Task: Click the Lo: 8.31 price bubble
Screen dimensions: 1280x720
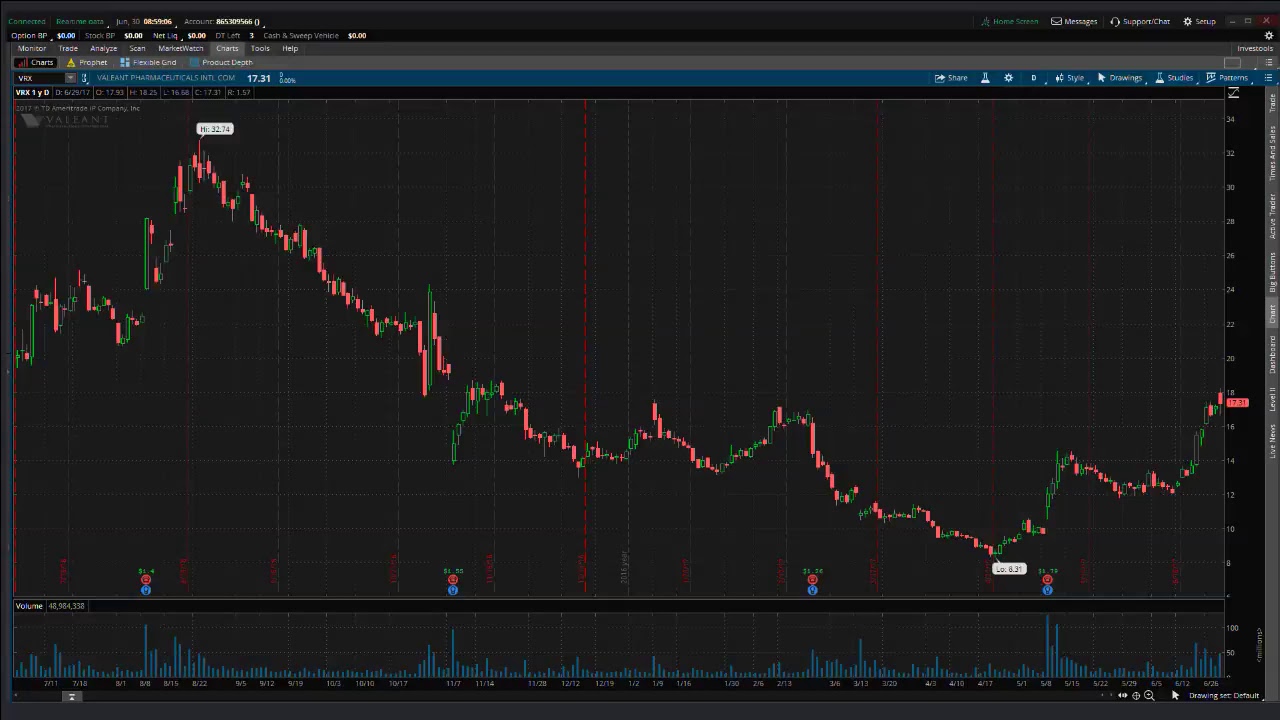Action: (1009, 569)
